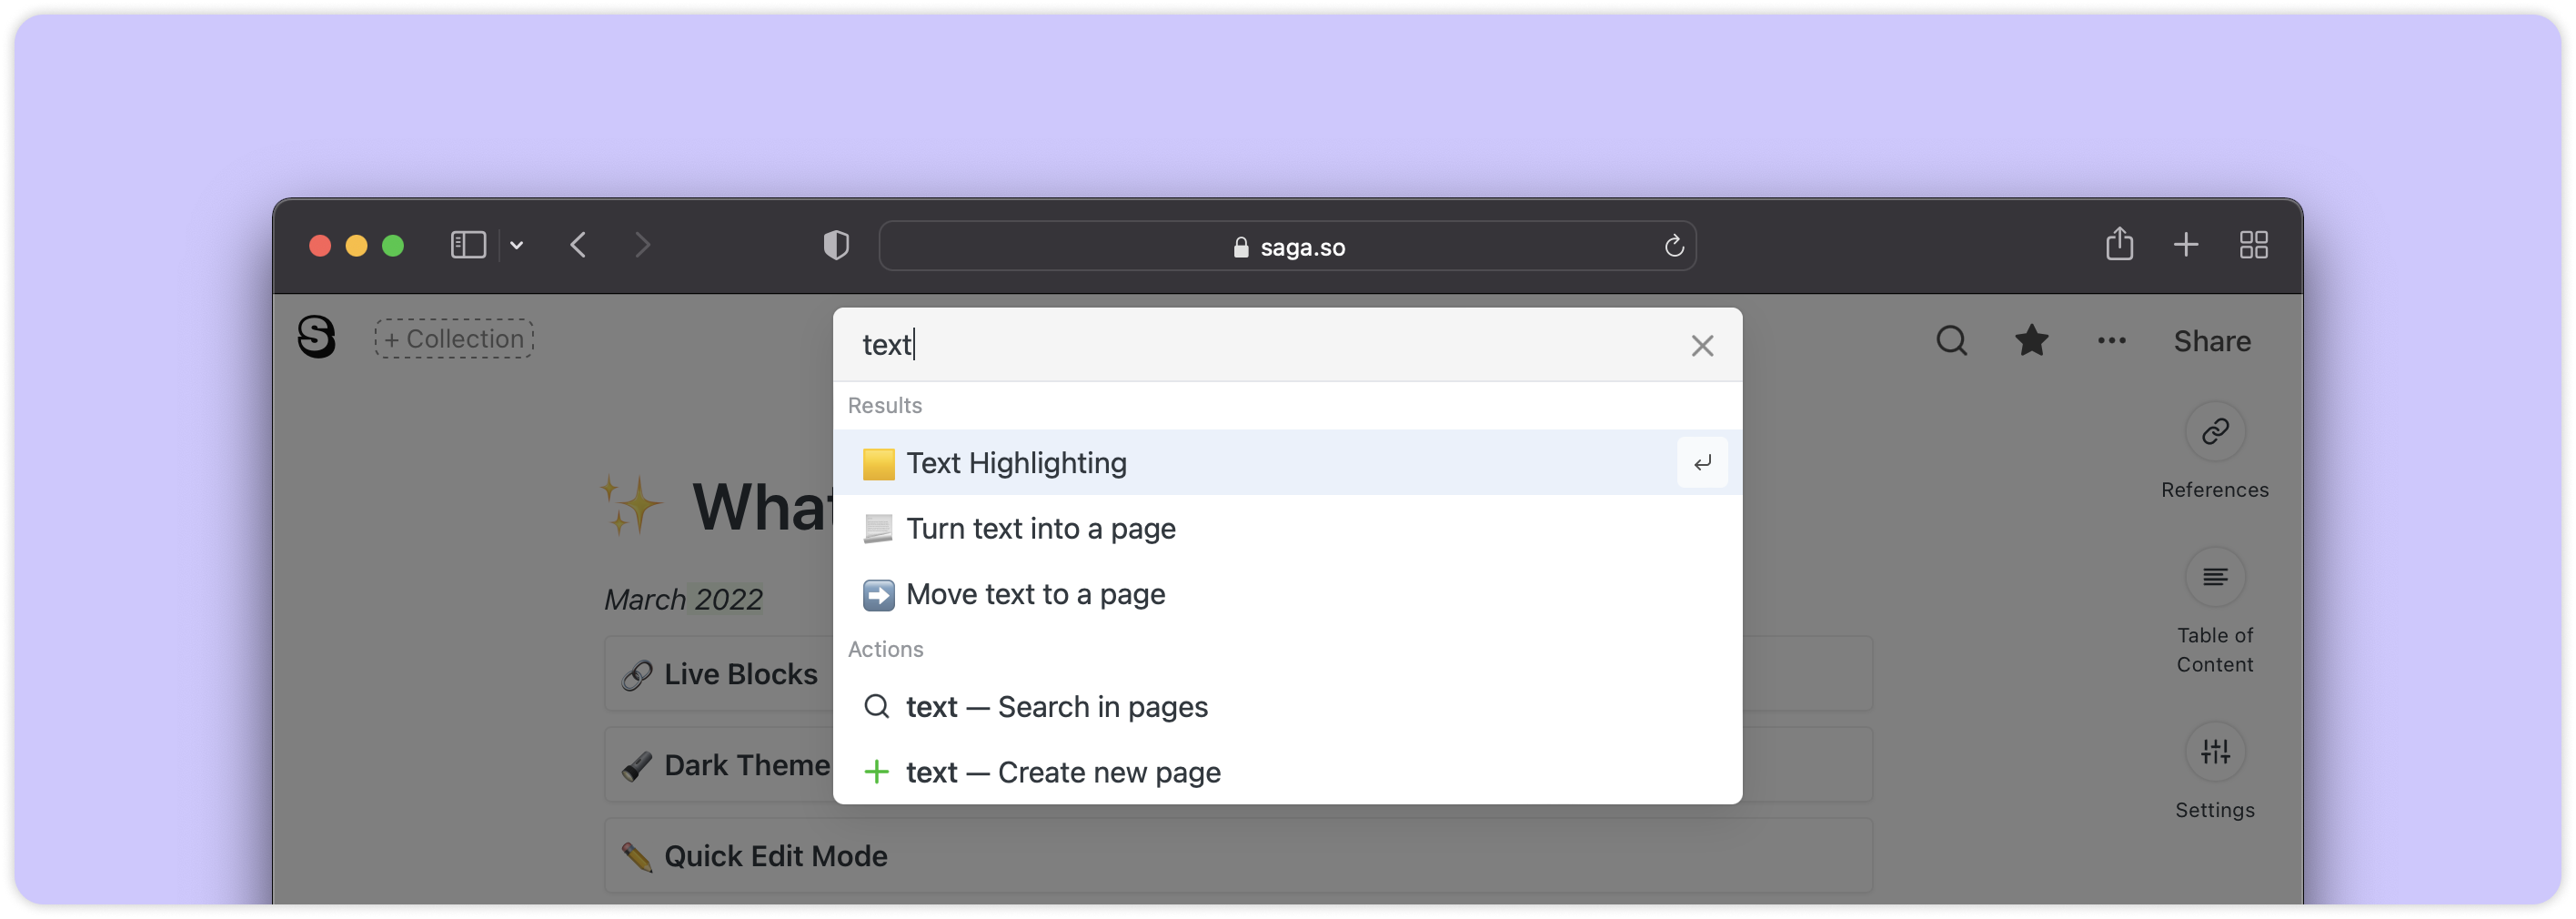Choose text — Search in pages action
Image resolution: width=2576 pixels, height=919 pixels.
pyautogui.click(x=1056, y=707)
